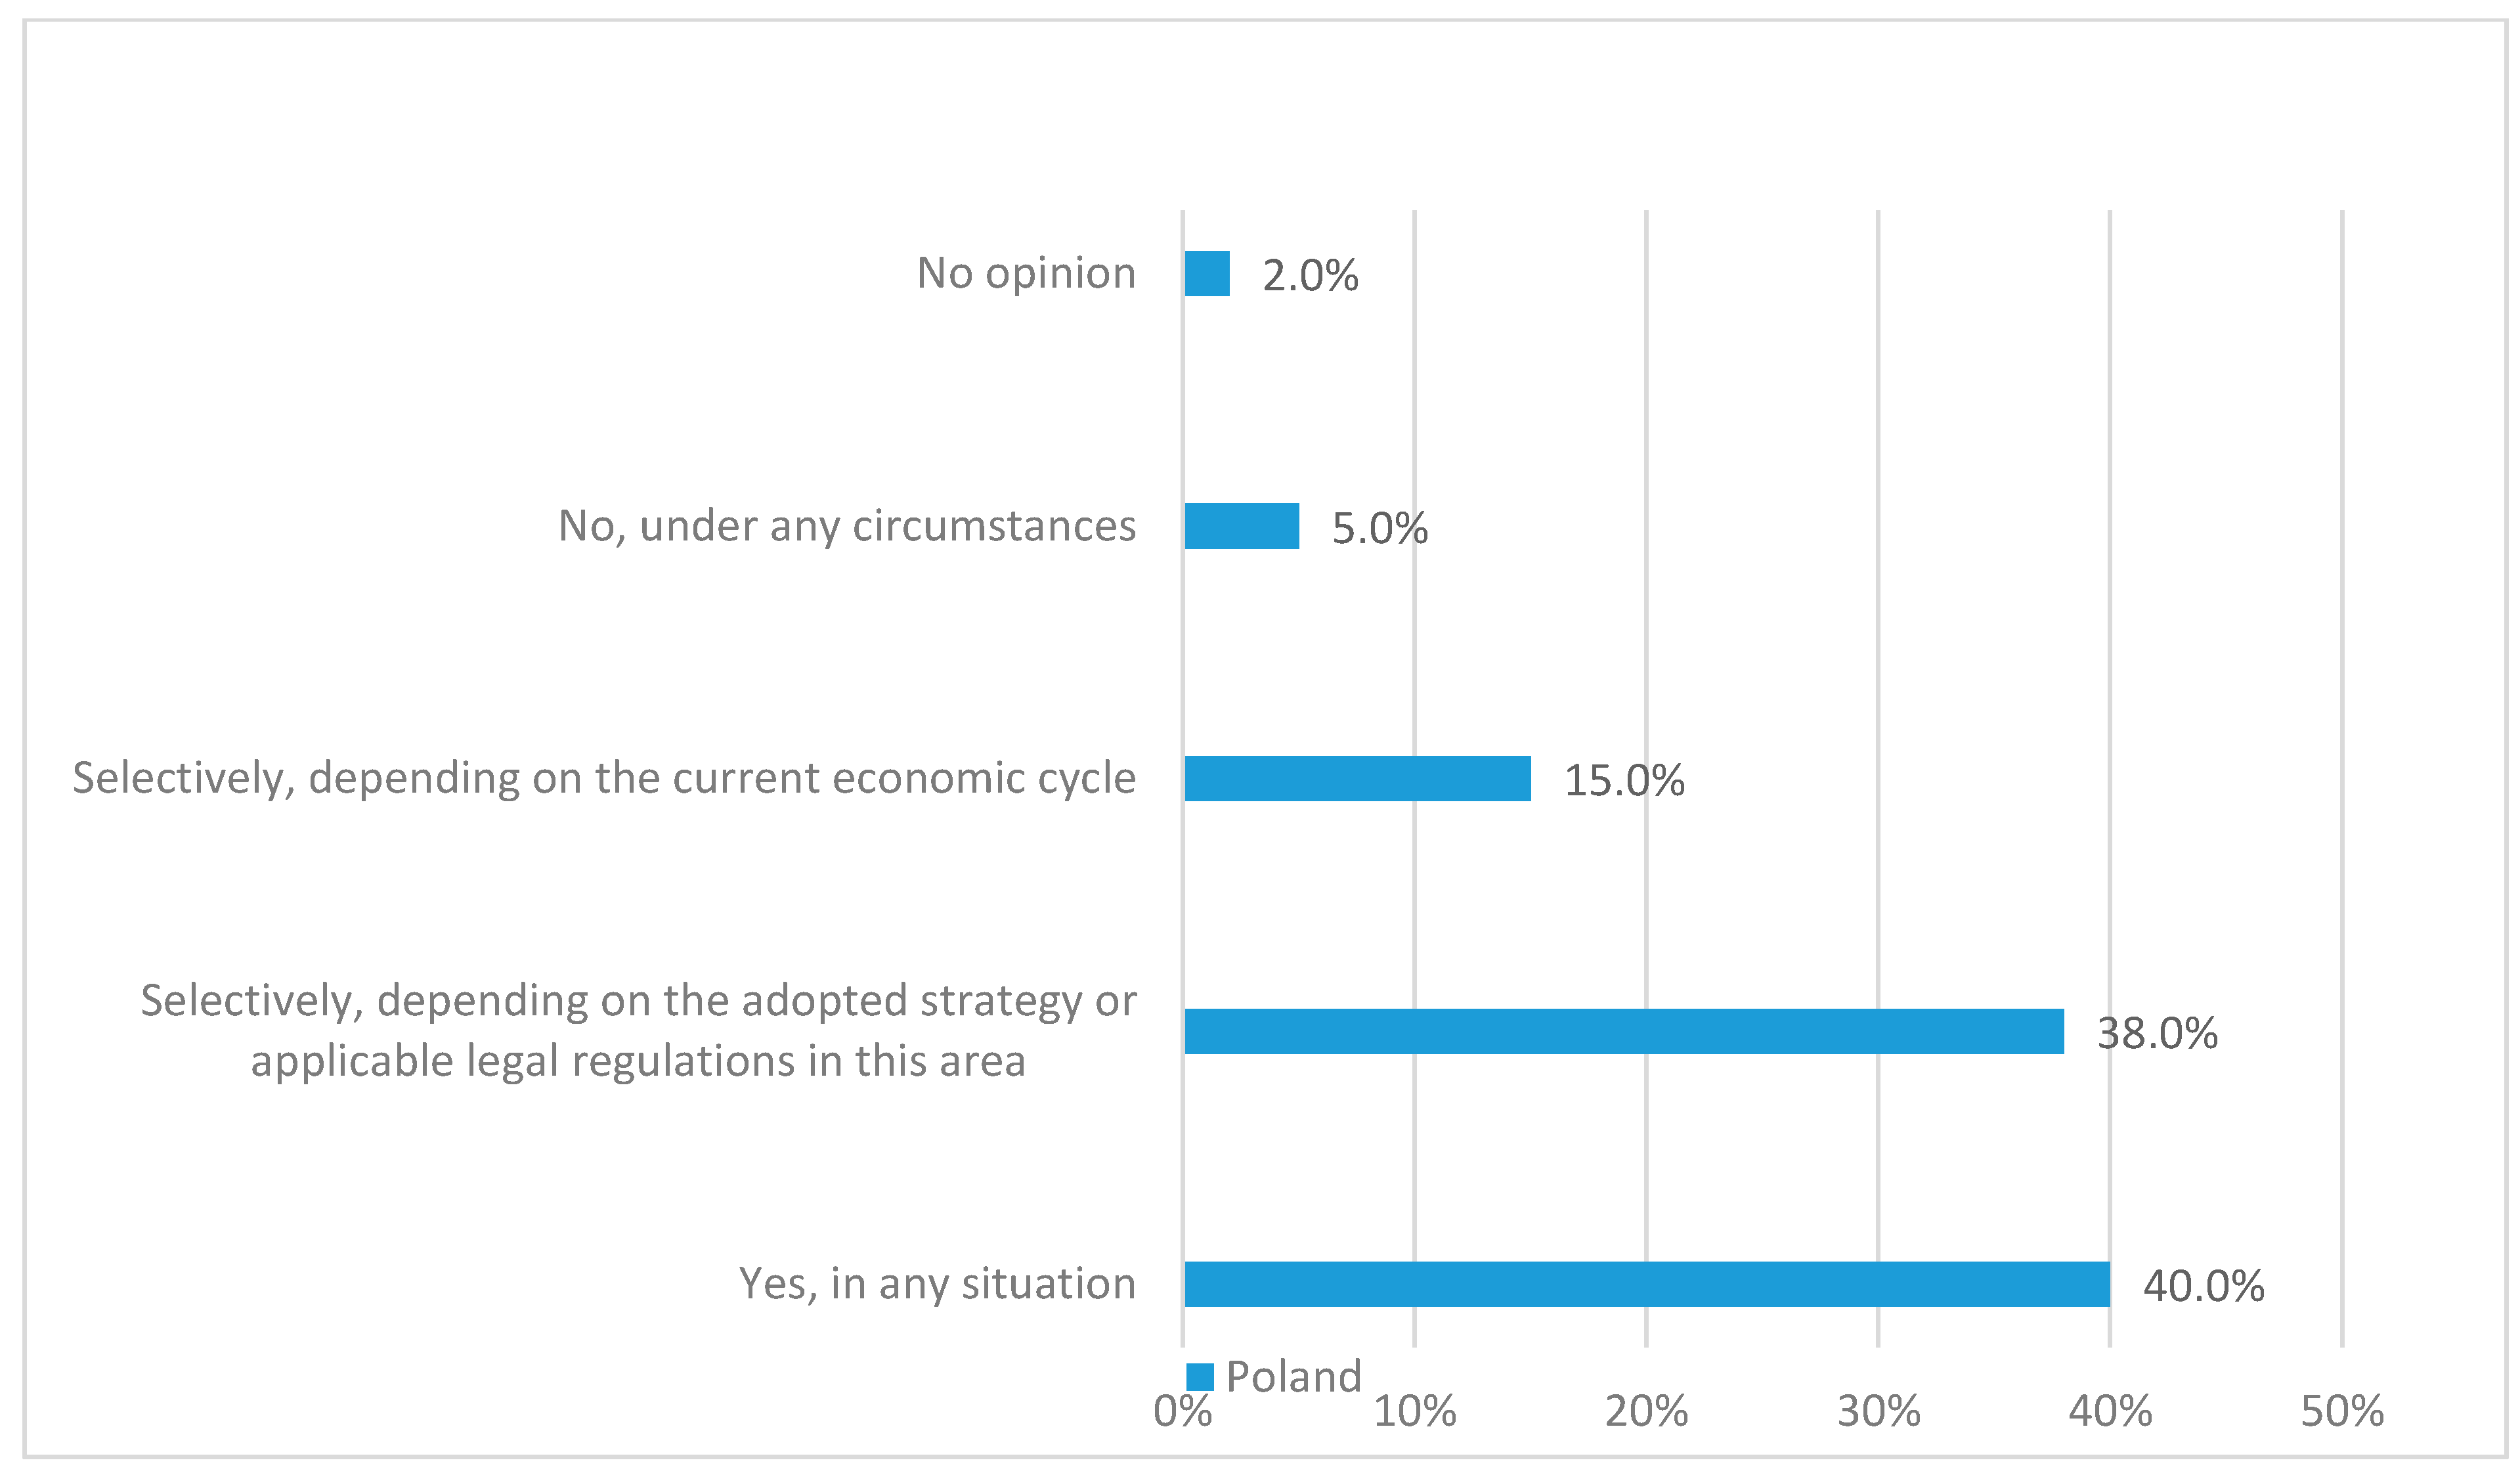The width and height of the screenshot is (2520, 1475).
Task: Click the No, under any circumstances label
Action: pos(847,526)
